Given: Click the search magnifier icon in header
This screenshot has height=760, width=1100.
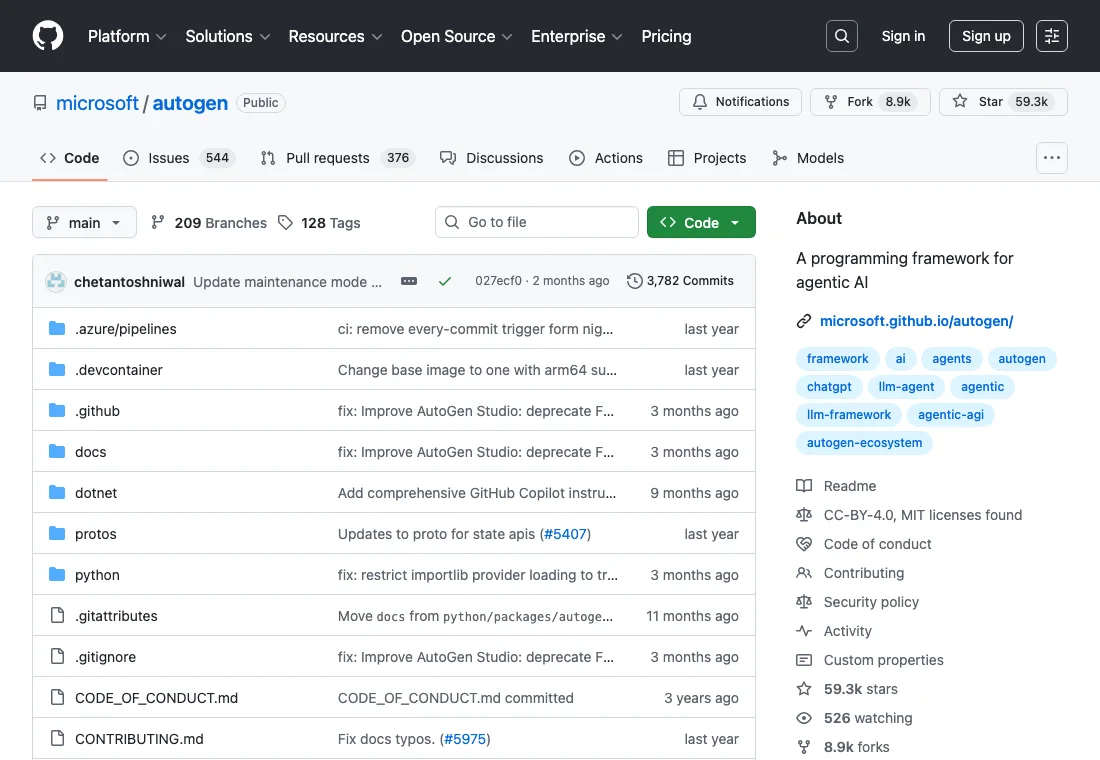Looking at the screenshot, I should (x=842, y=36).
